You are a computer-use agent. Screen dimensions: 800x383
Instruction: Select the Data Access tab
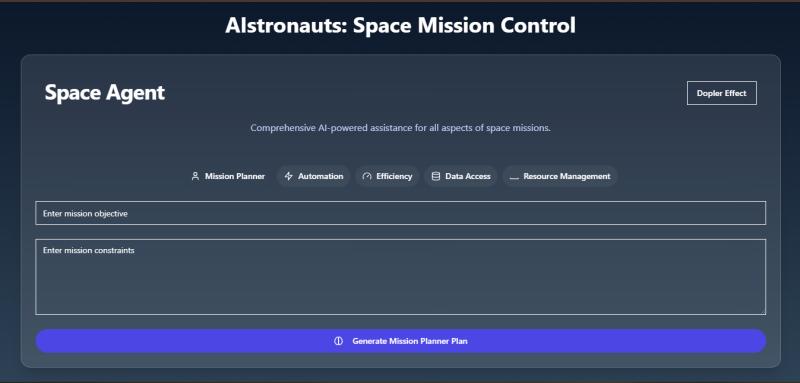click(x=461, y=176)
